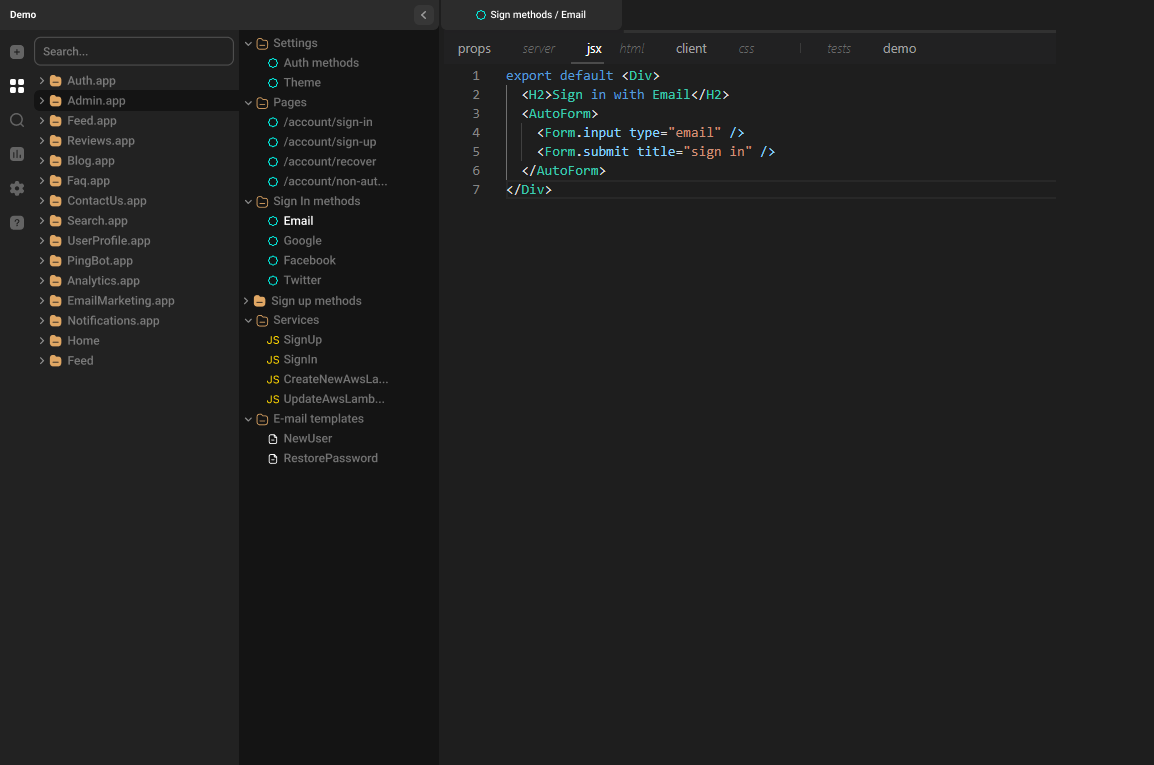The image size is (1154, 765).
Task: Collapse the panel with the left arrow button
Action: (423, 15)
